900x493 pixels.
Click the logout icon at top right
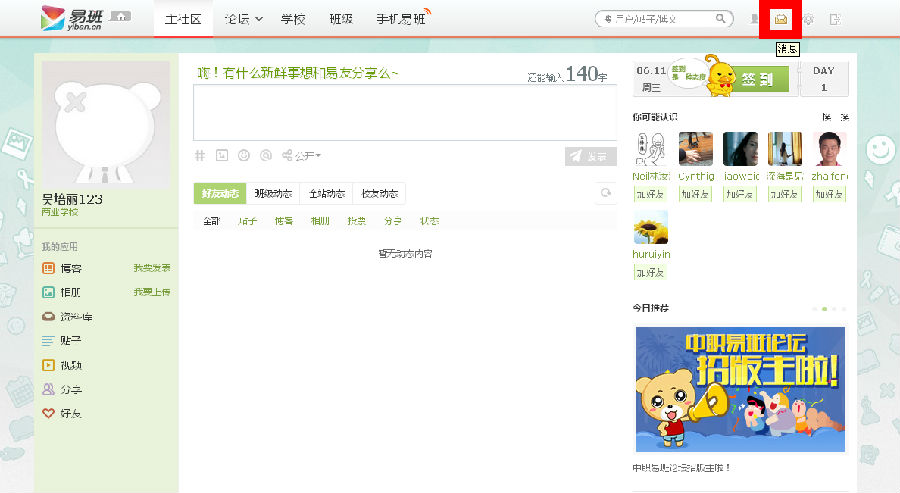click(x=836, y=19)
